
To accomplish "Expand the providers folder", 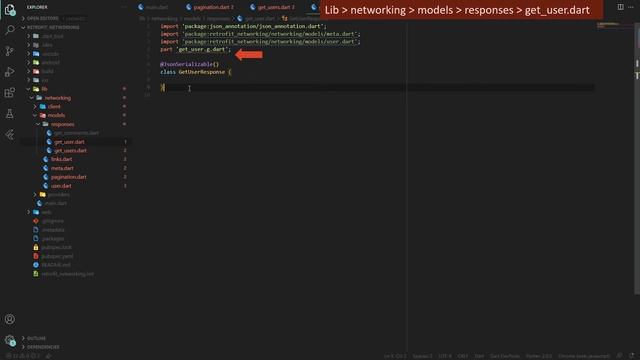I will coord(59,195).
